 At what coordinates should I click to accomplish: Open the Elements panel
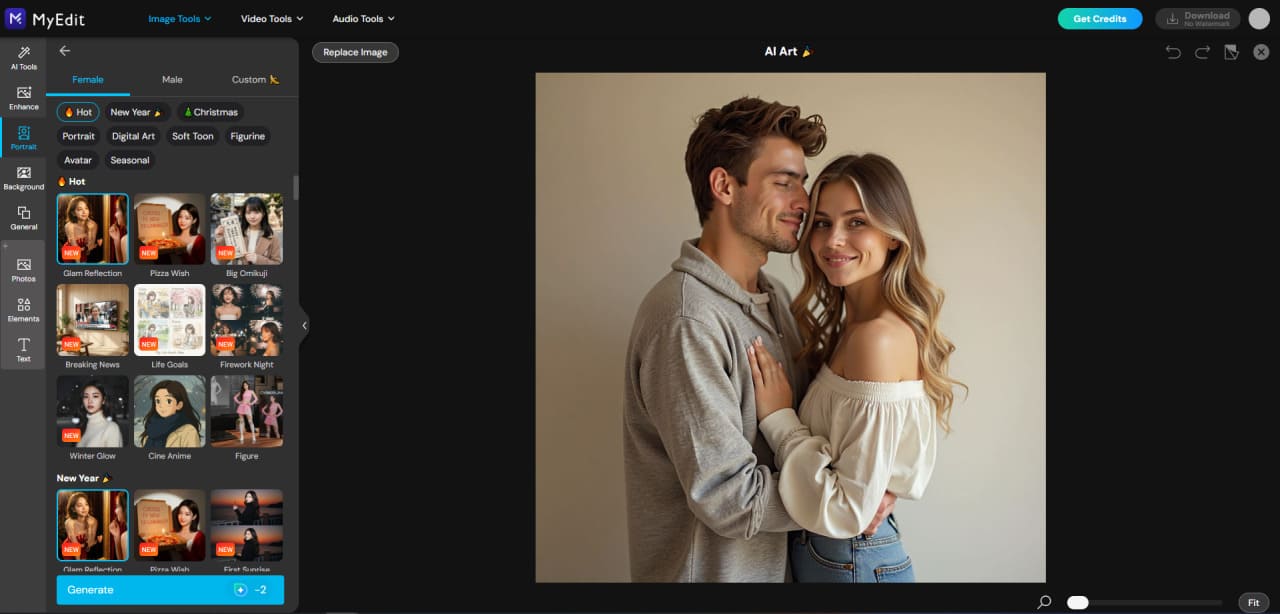coord(23,310)
